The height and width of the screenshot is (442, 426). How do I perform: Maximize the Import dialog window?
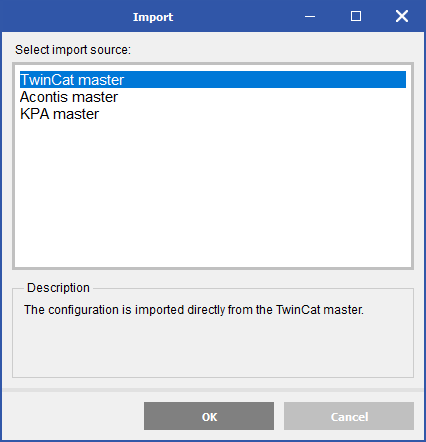(x=356, y=16)
